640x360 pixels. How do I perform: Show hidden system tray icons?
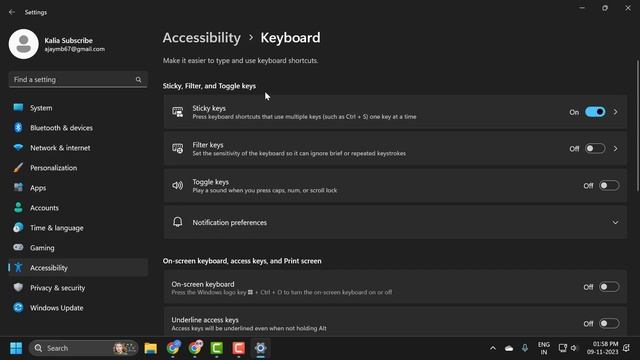pos(493,348)
